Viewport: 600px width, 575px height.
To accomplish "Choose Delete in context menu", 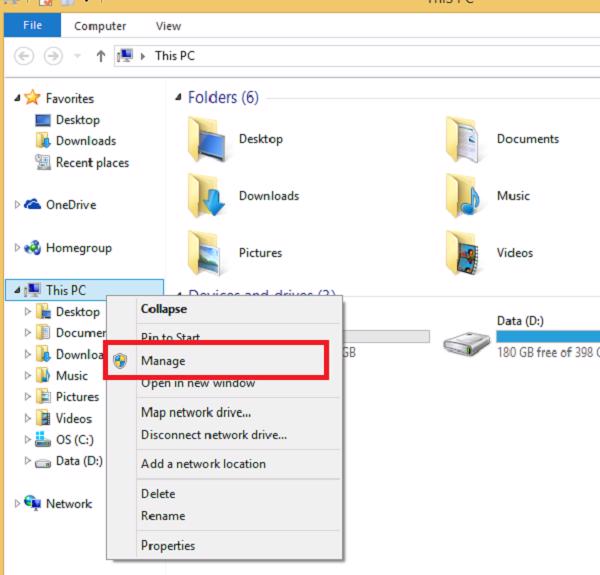I will pos(158,494).
